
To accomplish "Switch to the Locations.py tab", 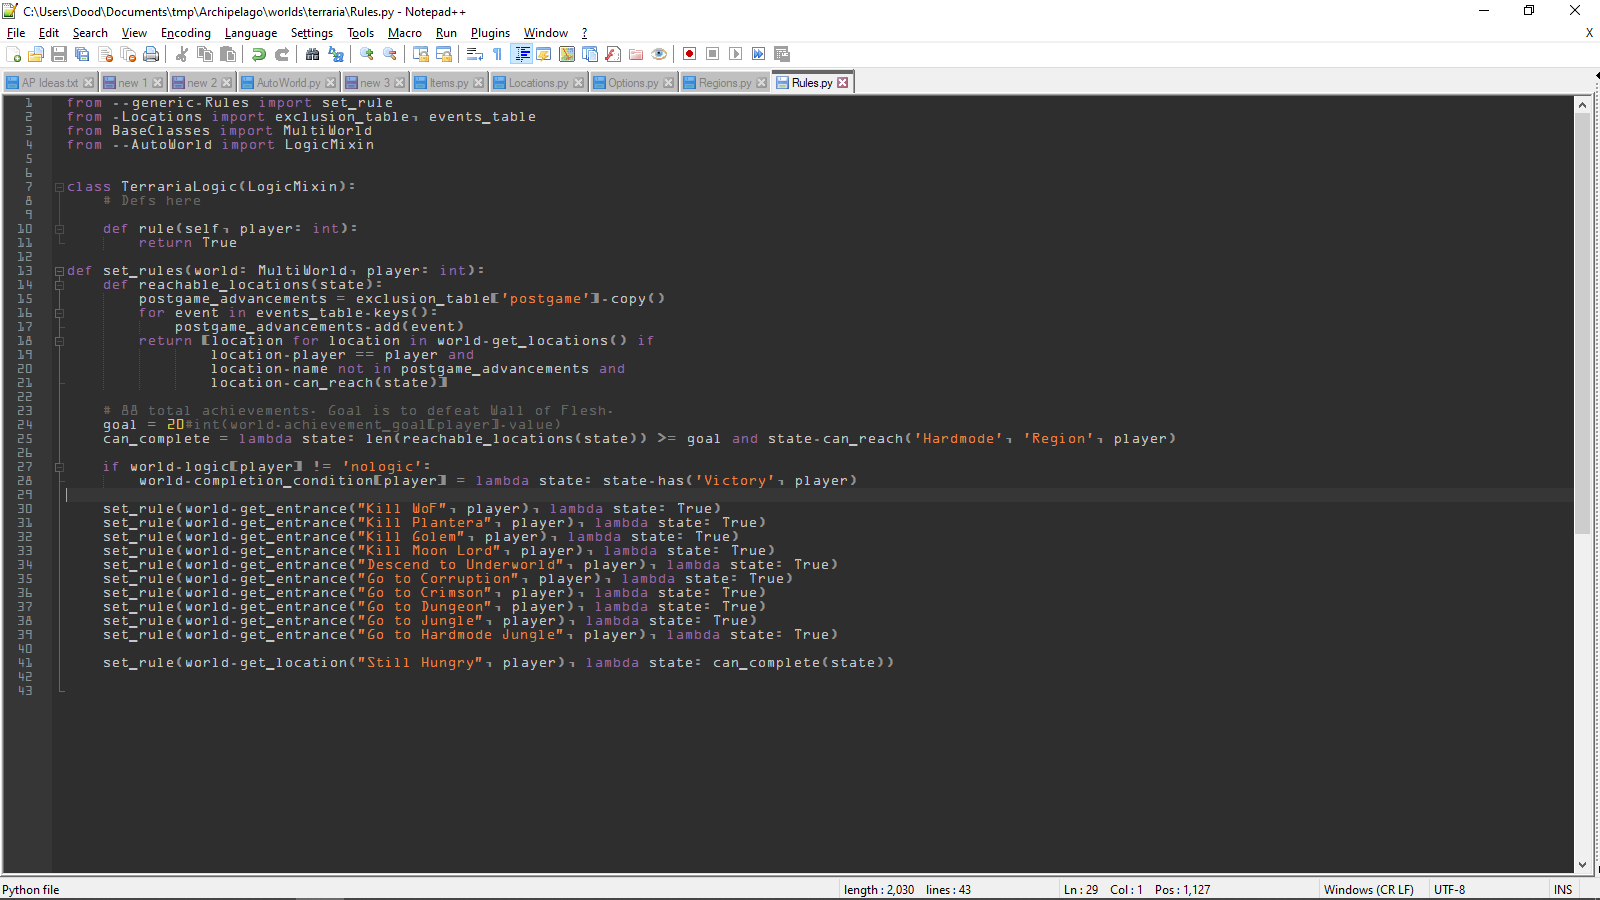I will coord(538,82).
